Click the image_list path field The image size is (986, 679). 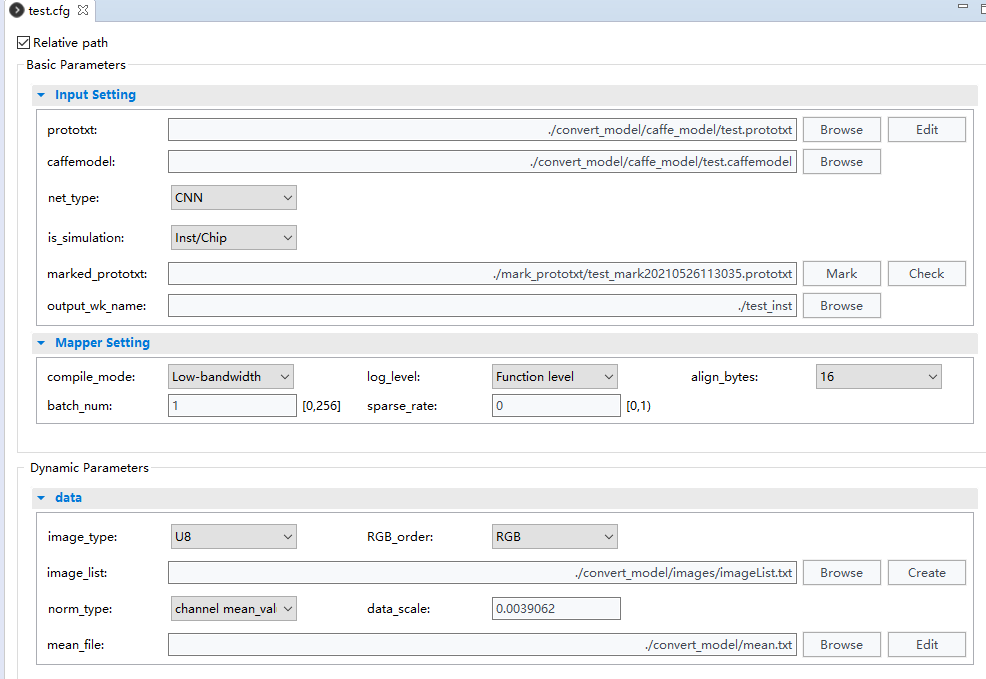coord(482,573)
